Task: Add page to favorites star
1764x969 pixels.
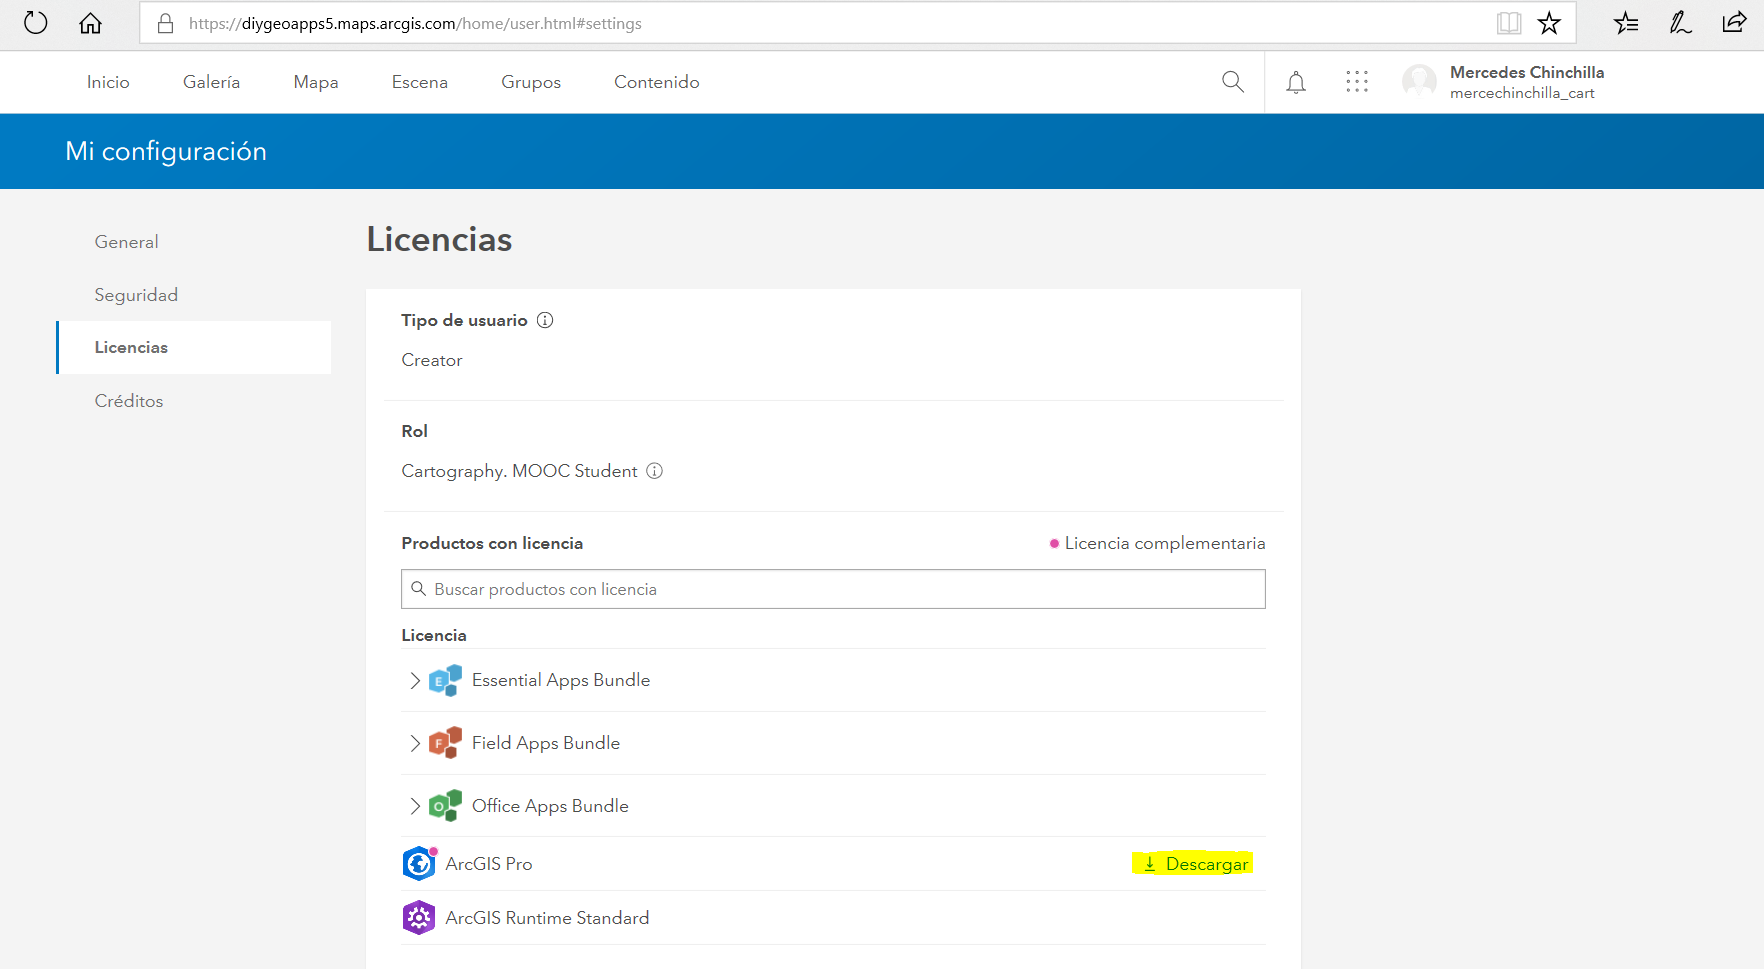Action: tap(1549, 23)
